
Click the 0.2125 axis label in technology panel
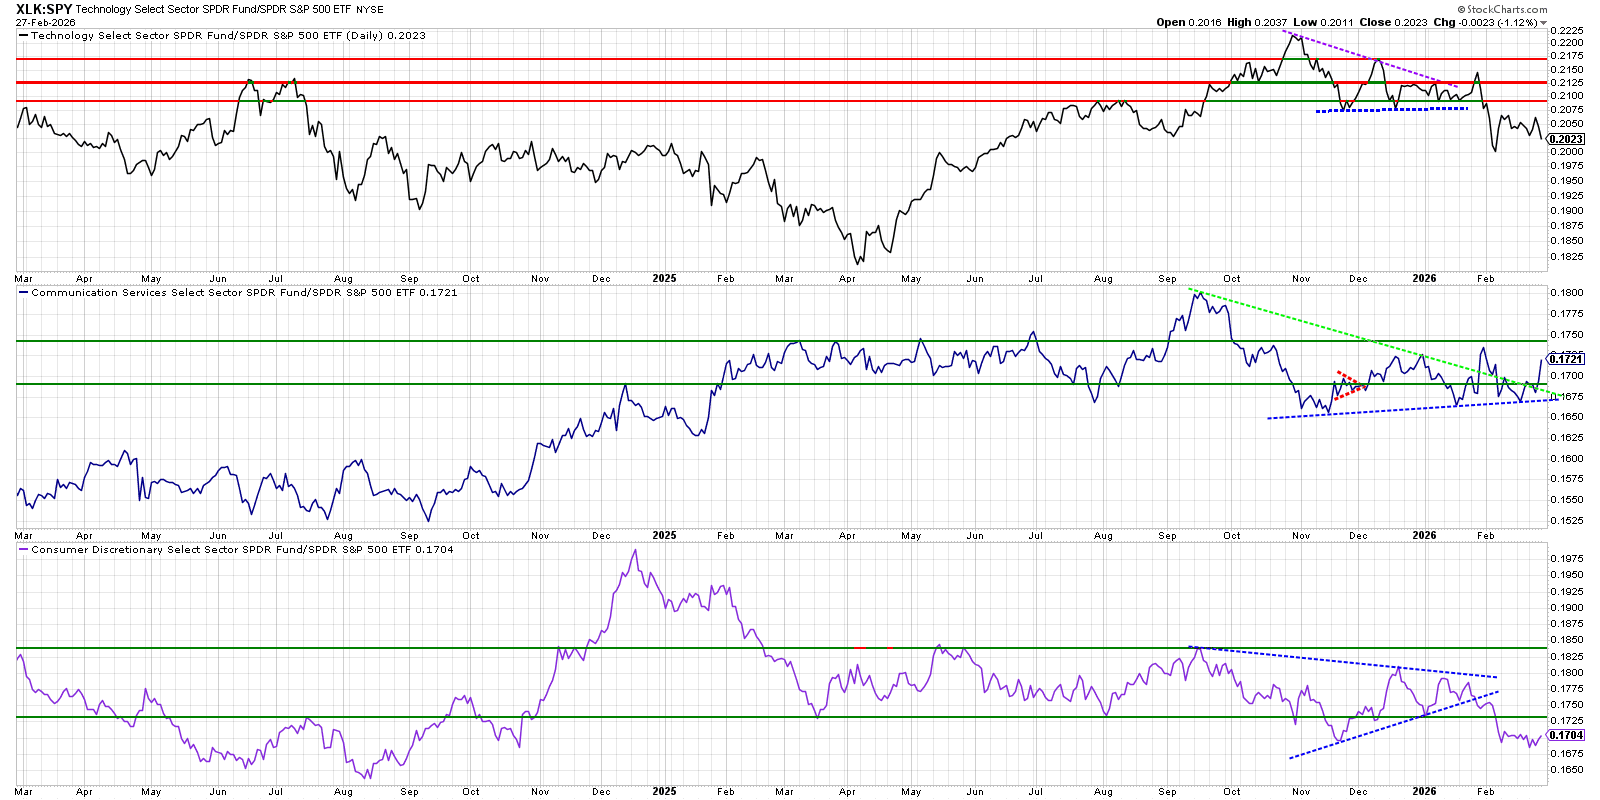(x=1567, y=82)
